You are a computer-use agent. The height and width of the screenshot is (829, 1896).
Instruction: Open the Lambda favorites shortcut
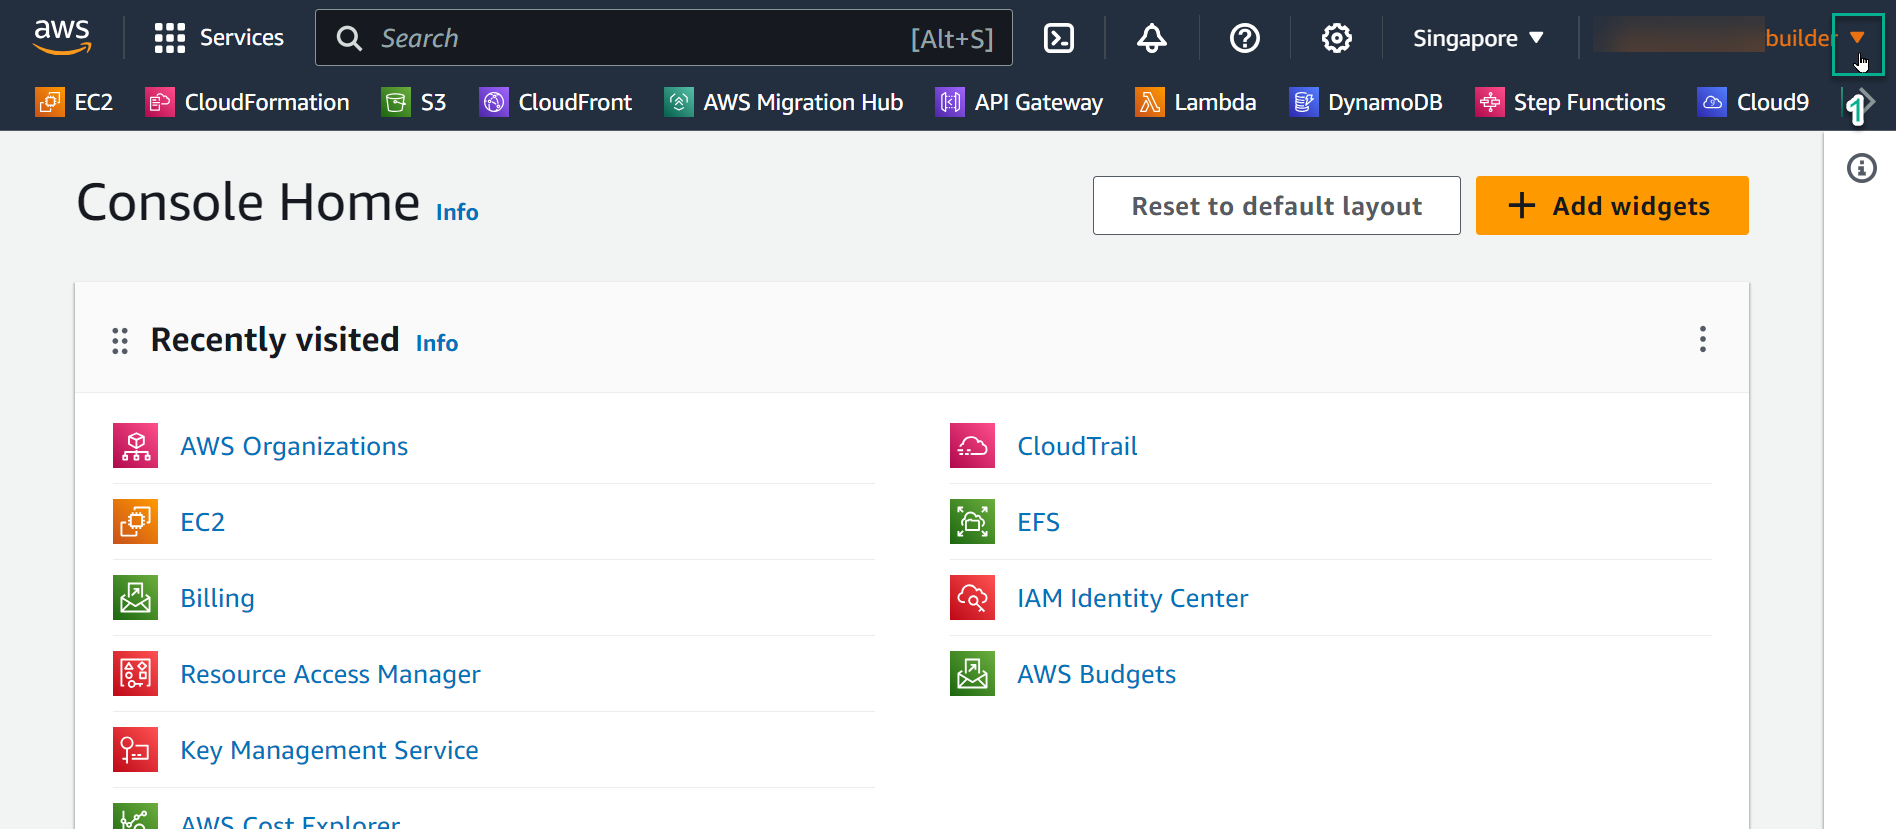[1196, 102]
